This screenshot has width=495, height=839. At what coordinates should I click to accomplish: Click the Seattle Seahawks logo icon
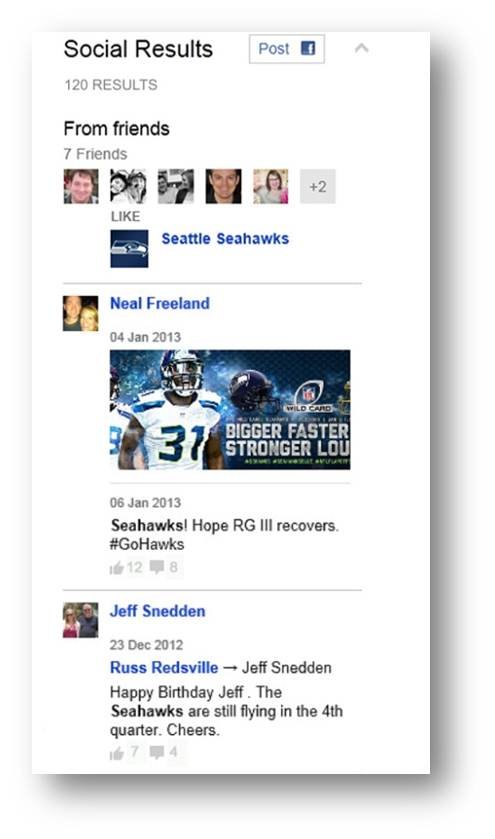tap(130, 249)
